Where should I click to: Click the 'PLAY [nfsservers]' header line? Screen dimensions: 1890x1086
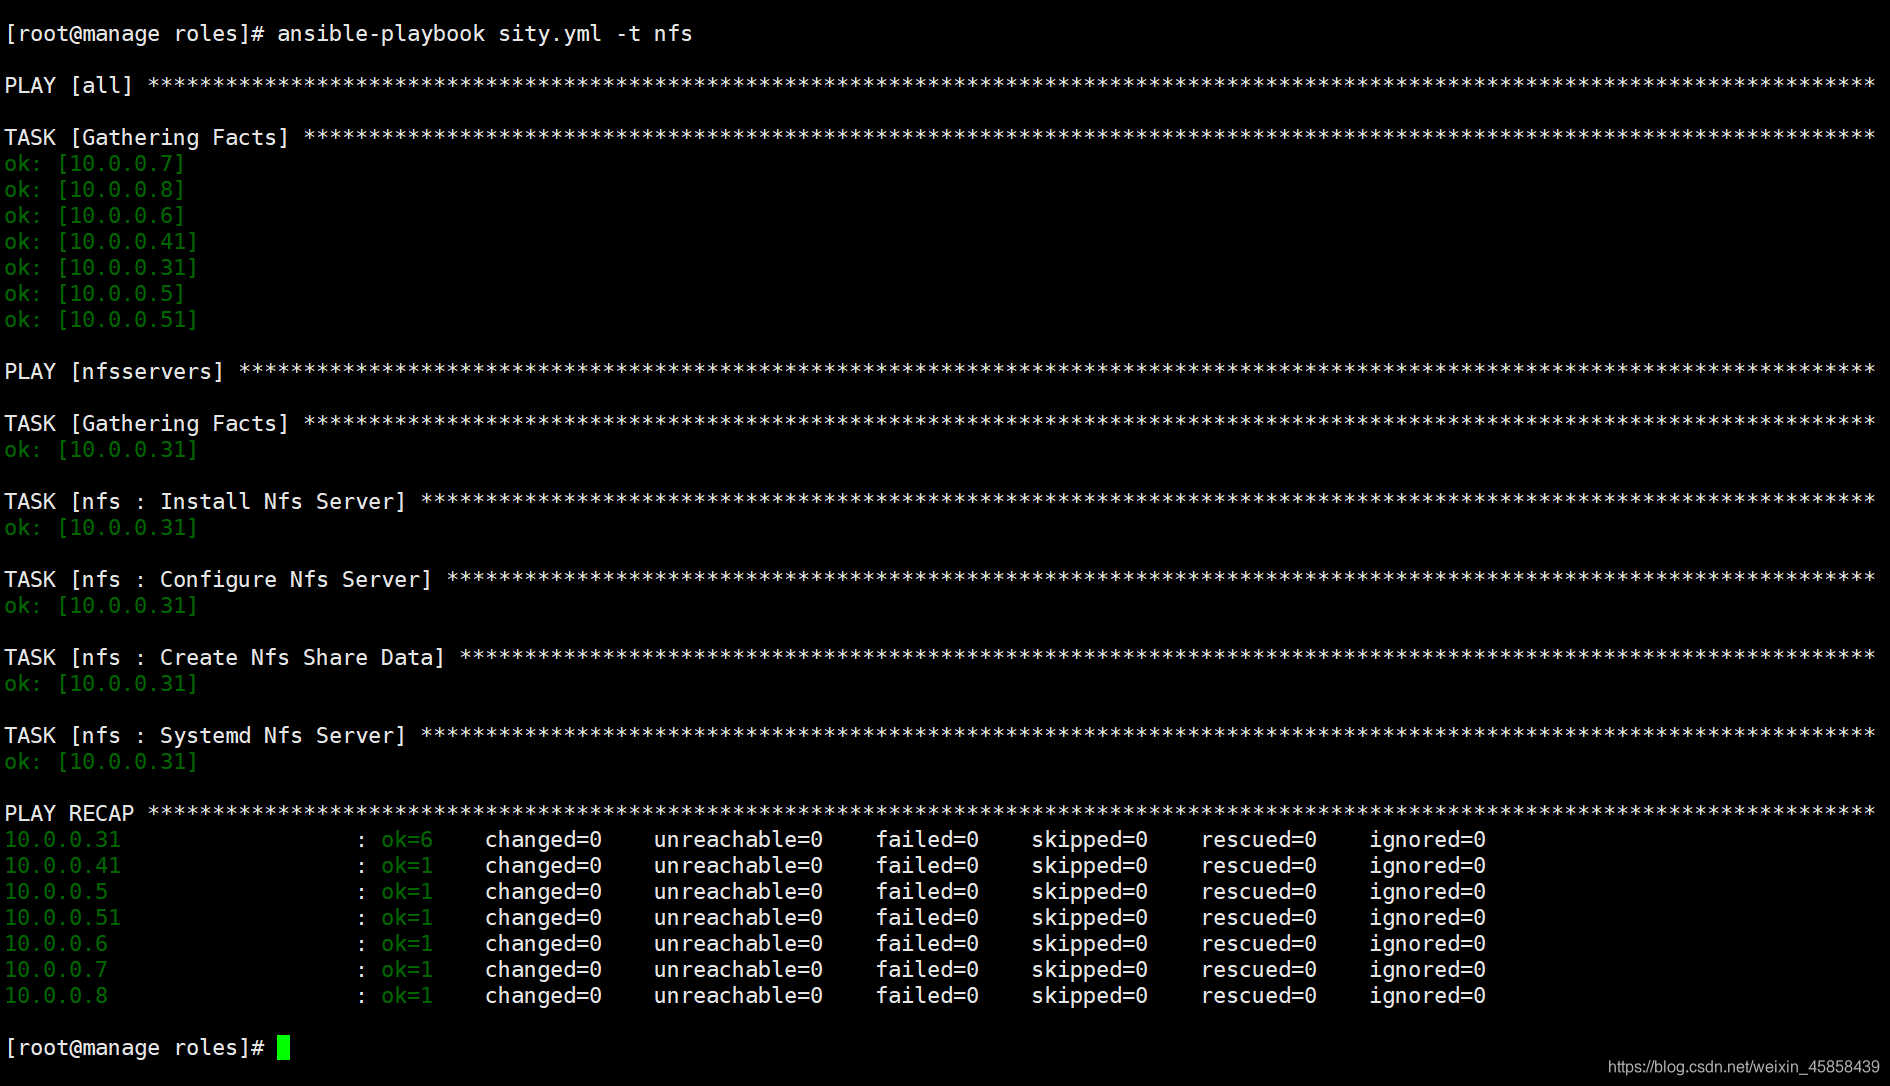940,372
